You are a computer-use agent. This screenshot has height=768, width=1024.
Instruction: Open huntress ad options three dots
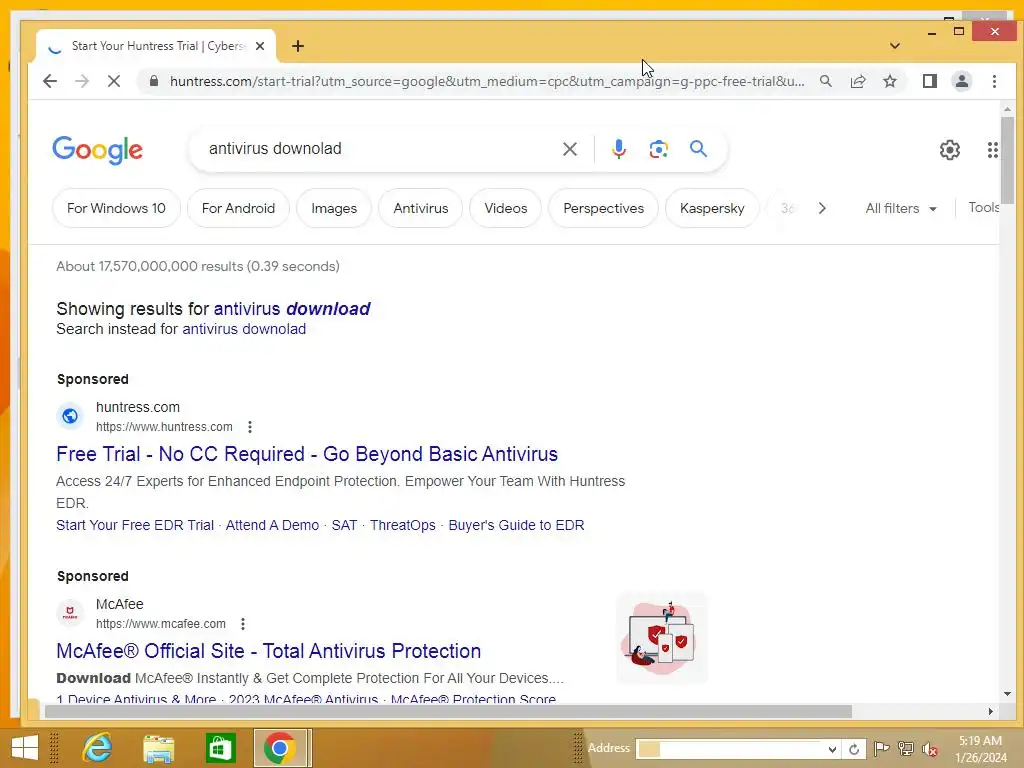[x=249, y=427]
